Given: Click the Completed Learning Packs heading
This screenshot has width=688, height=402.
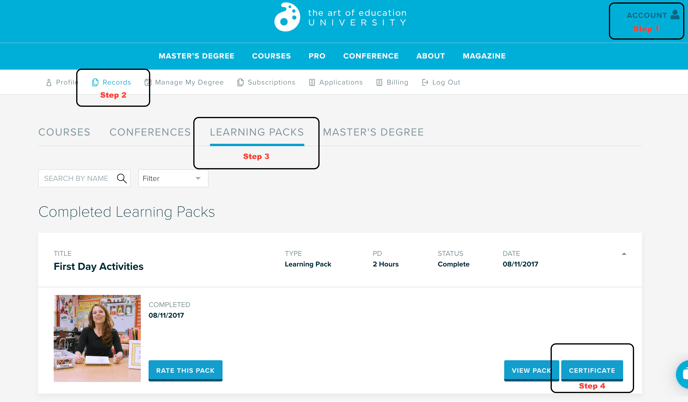Looking at the screenshot, I should coord(126,212).
